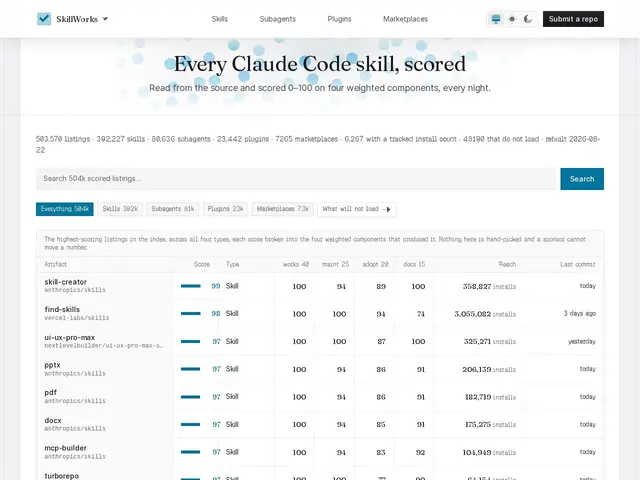The image size is (640, 480).
Task: Click the adopt value 83 for mcp-builder
Action: point(381,452)
